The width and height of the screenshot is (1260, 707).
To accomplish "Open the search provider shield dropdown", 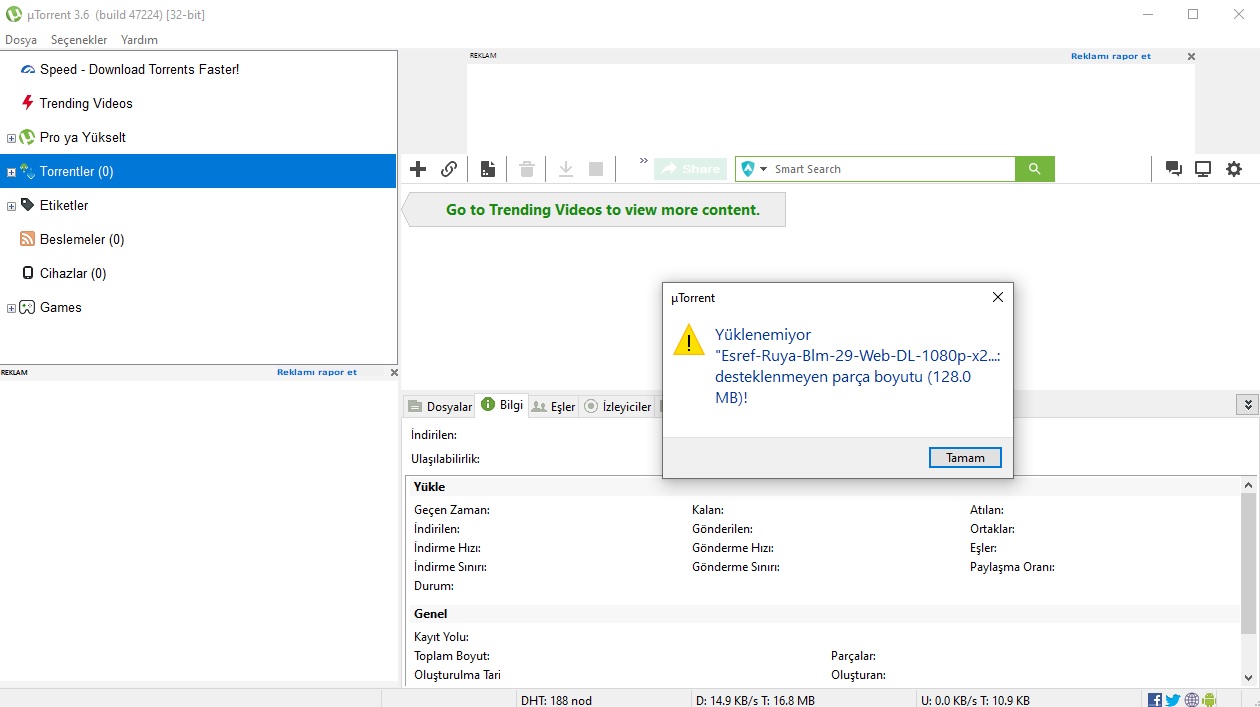I will 754,169.
